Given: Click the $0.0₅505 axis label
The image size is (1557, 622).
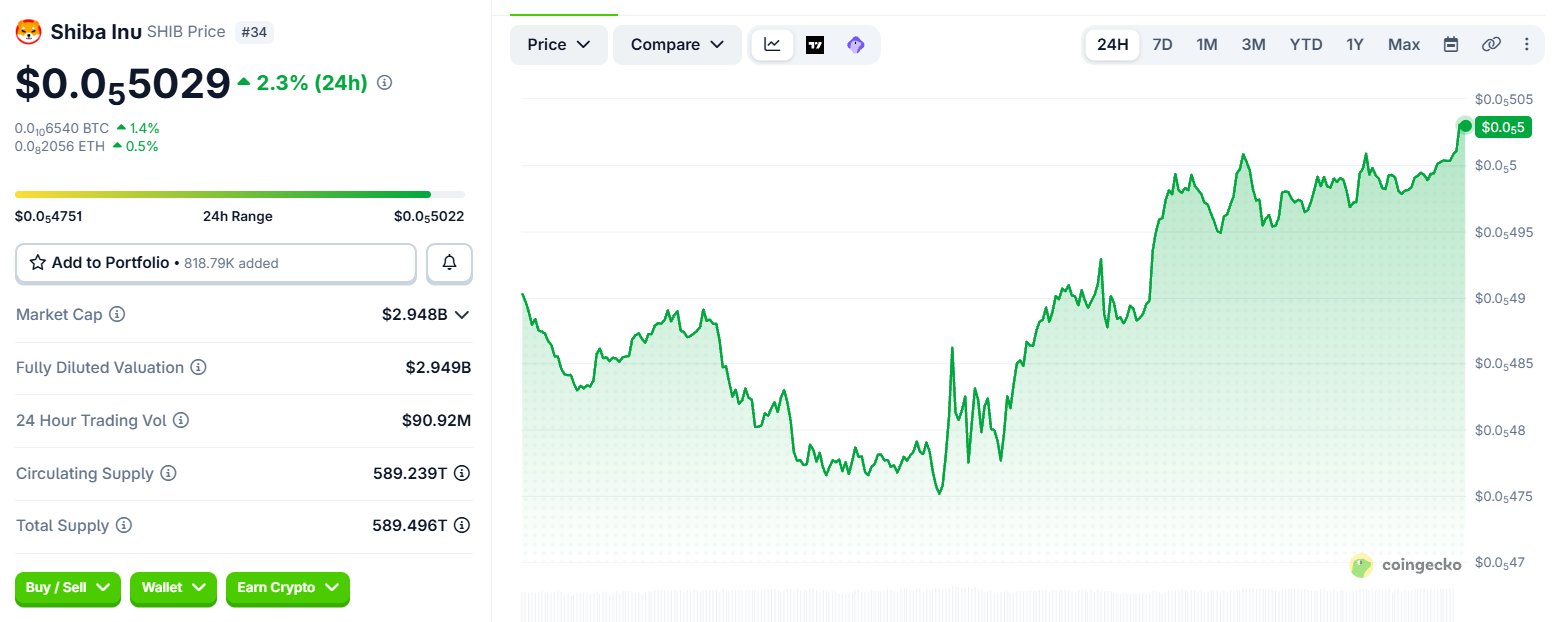Looking at the screenshot, I should click(1504, 100).
